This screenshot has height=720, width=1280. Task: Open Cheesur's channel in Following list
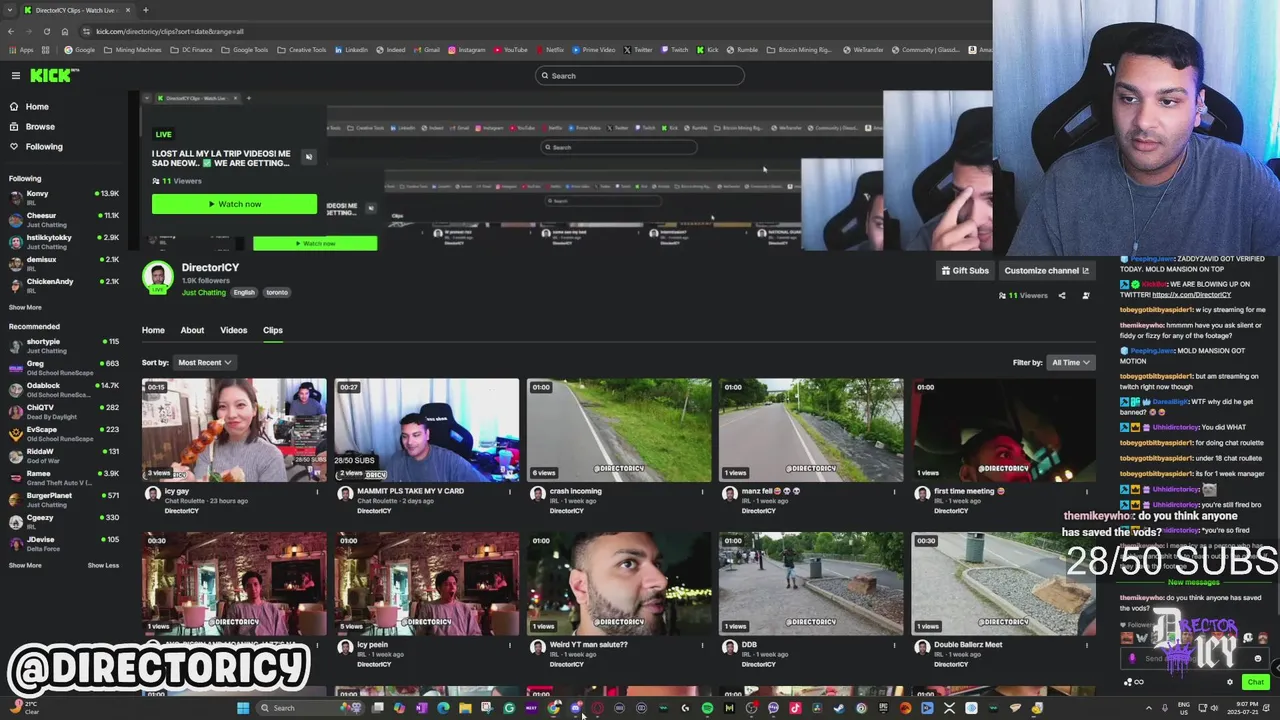[64, 219]
